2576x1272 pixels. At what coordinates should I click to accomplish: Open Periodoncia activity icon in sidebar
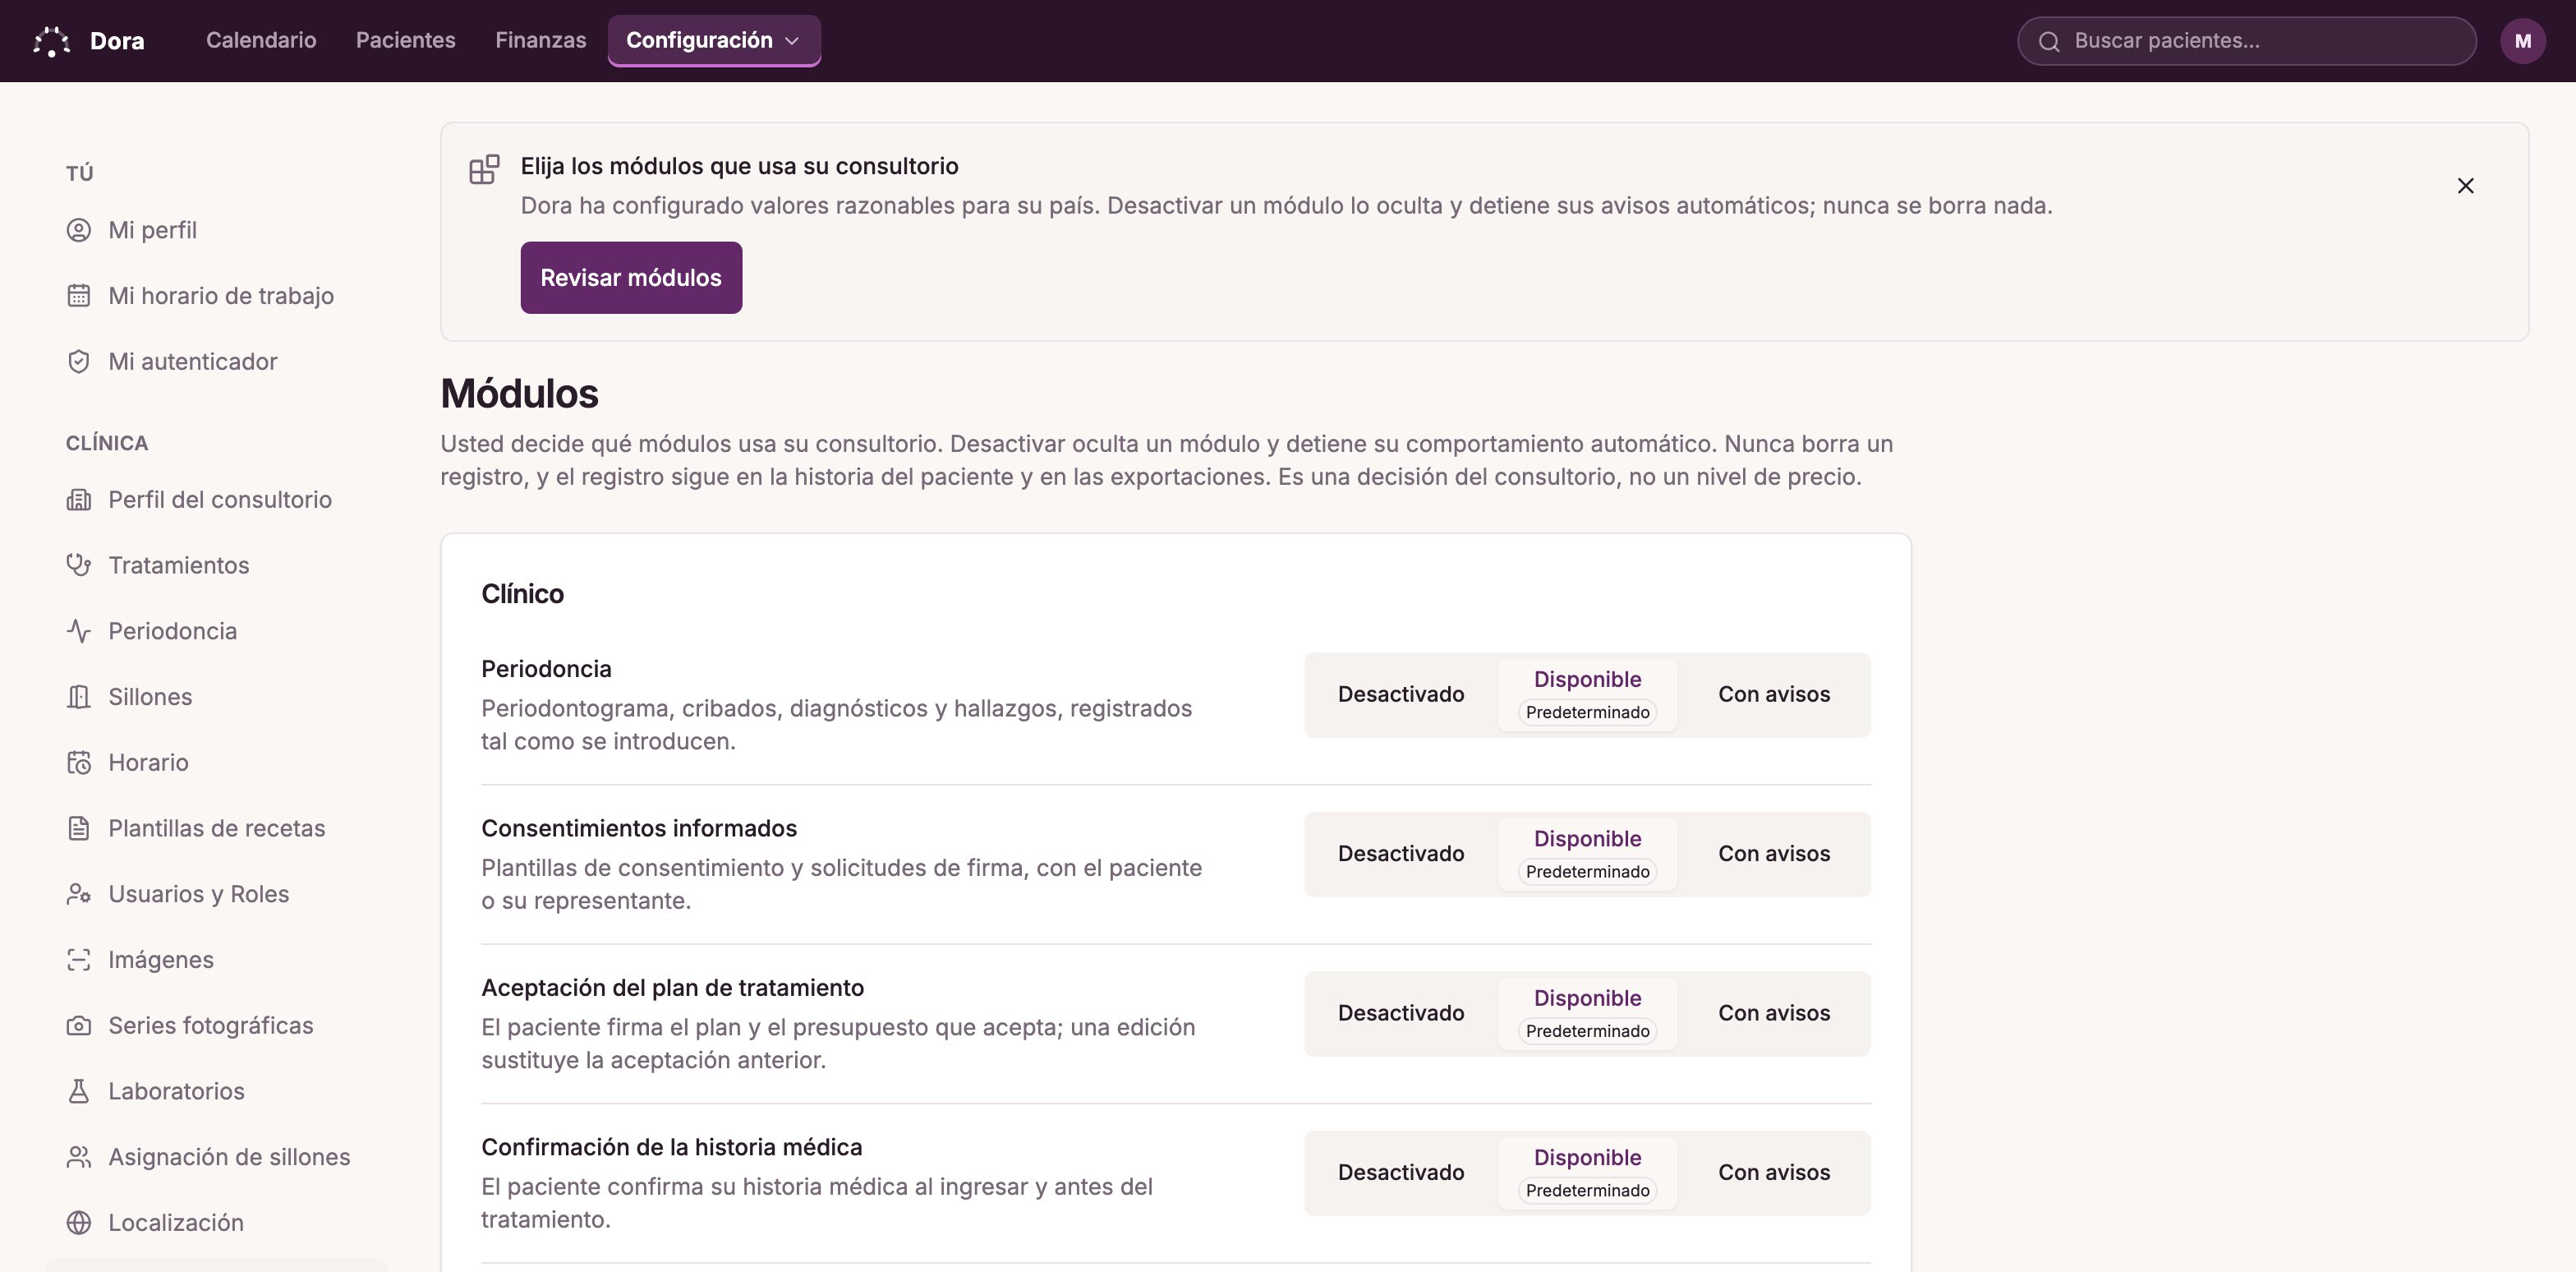79,631
